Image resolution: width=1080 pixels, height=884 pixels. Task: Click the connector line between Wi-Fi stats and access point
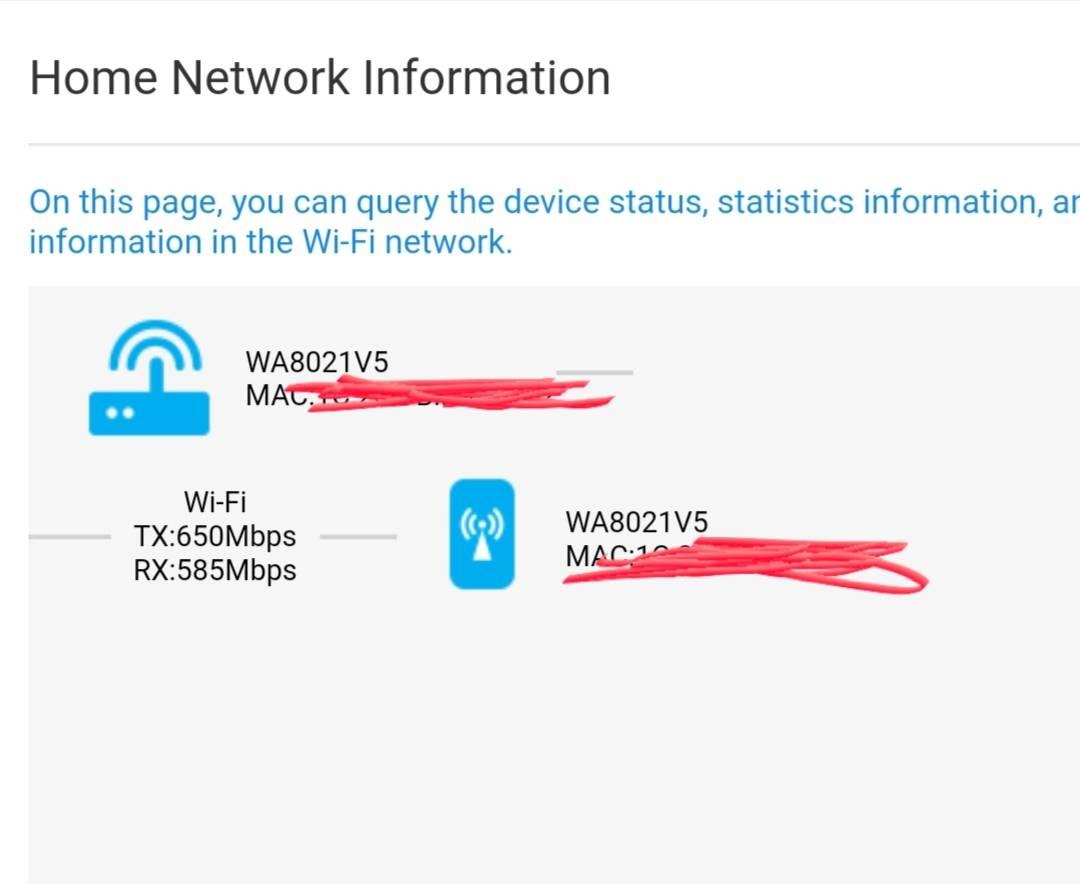pyautogui.click(x=358, y=537)
